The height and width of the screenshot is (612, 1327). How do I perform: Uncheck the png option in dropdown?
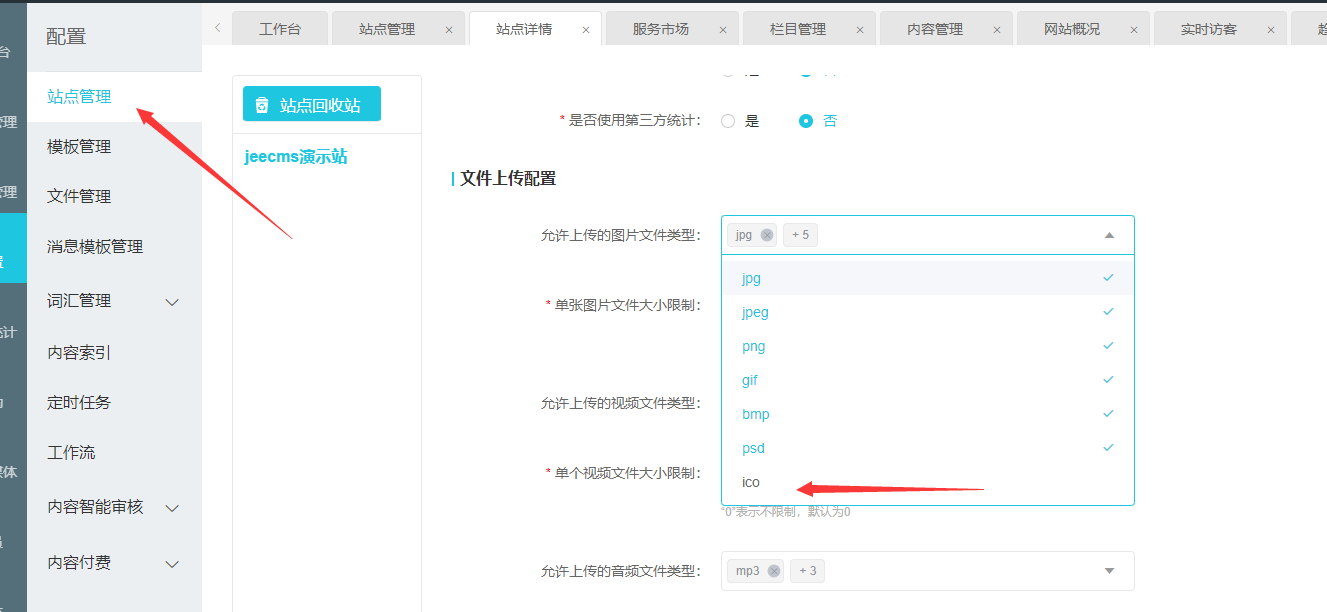point(754,346)
